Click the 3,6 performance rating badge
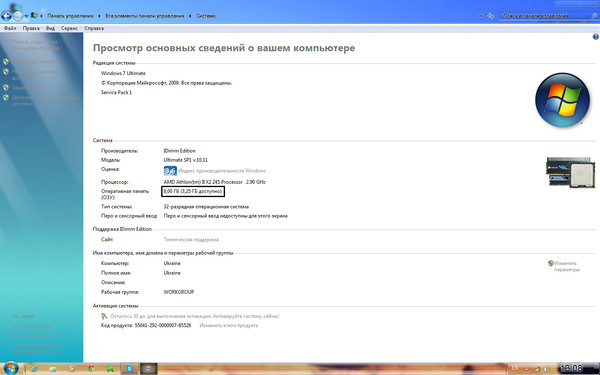 pyautogui.click(x=170, y=171)
